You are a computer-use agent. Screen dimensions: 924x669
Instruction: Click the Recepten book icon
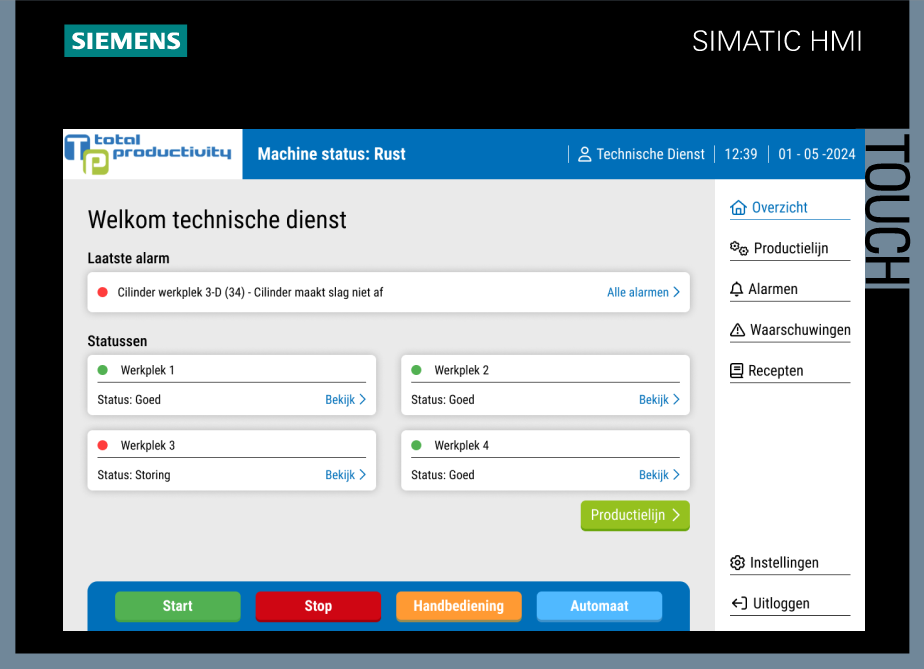[x=737, y=371]
